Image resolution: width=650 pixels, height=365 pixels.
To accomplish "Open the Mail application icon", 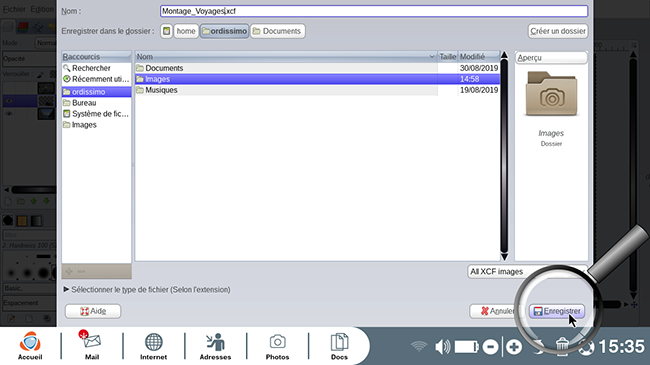I will pyautogui.click(x=91, y=346).
